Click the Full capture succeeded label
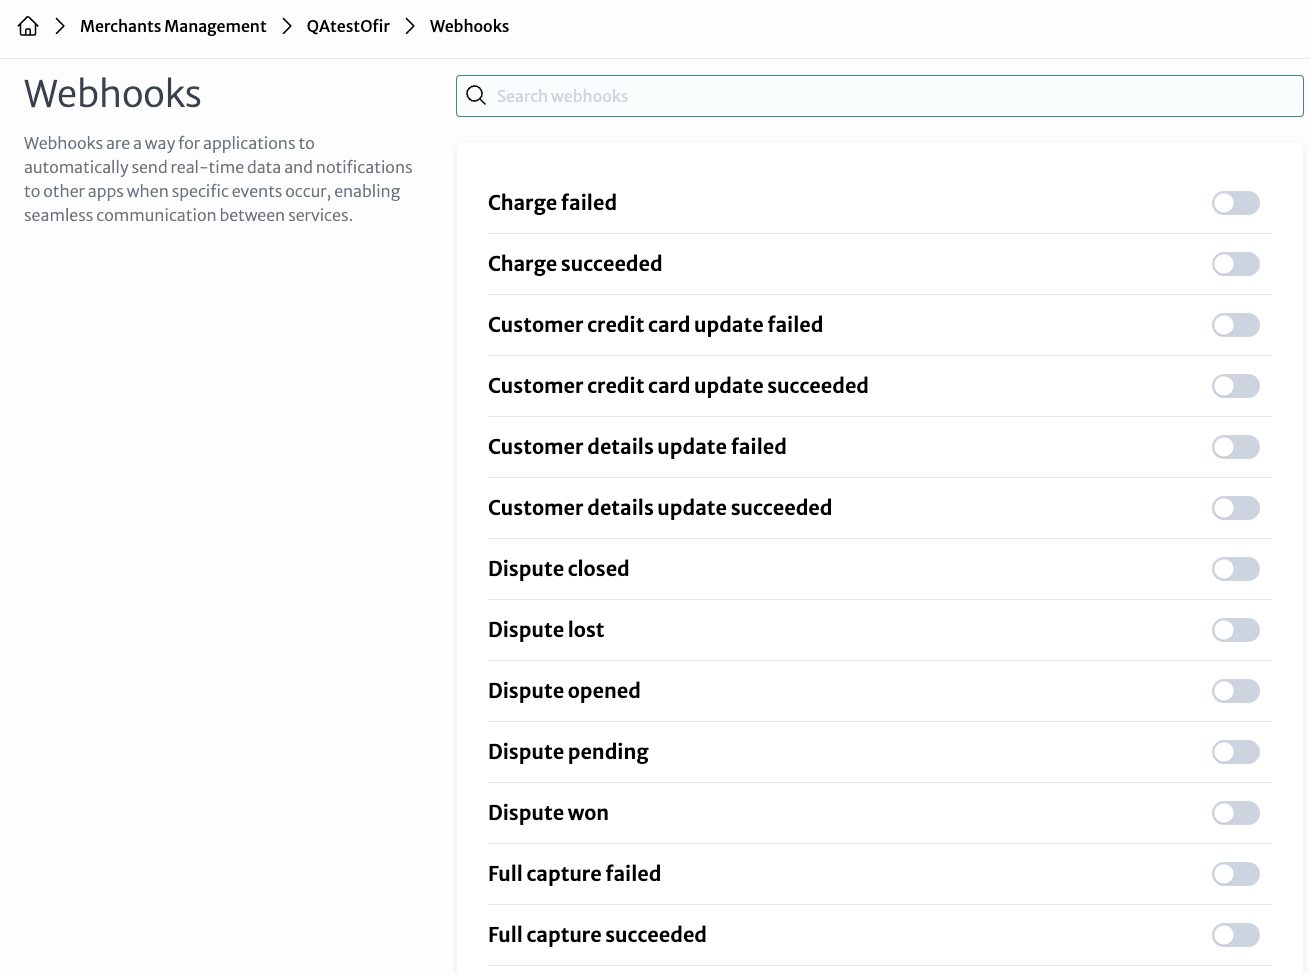 pyautogui.click(x=597, y=935)
